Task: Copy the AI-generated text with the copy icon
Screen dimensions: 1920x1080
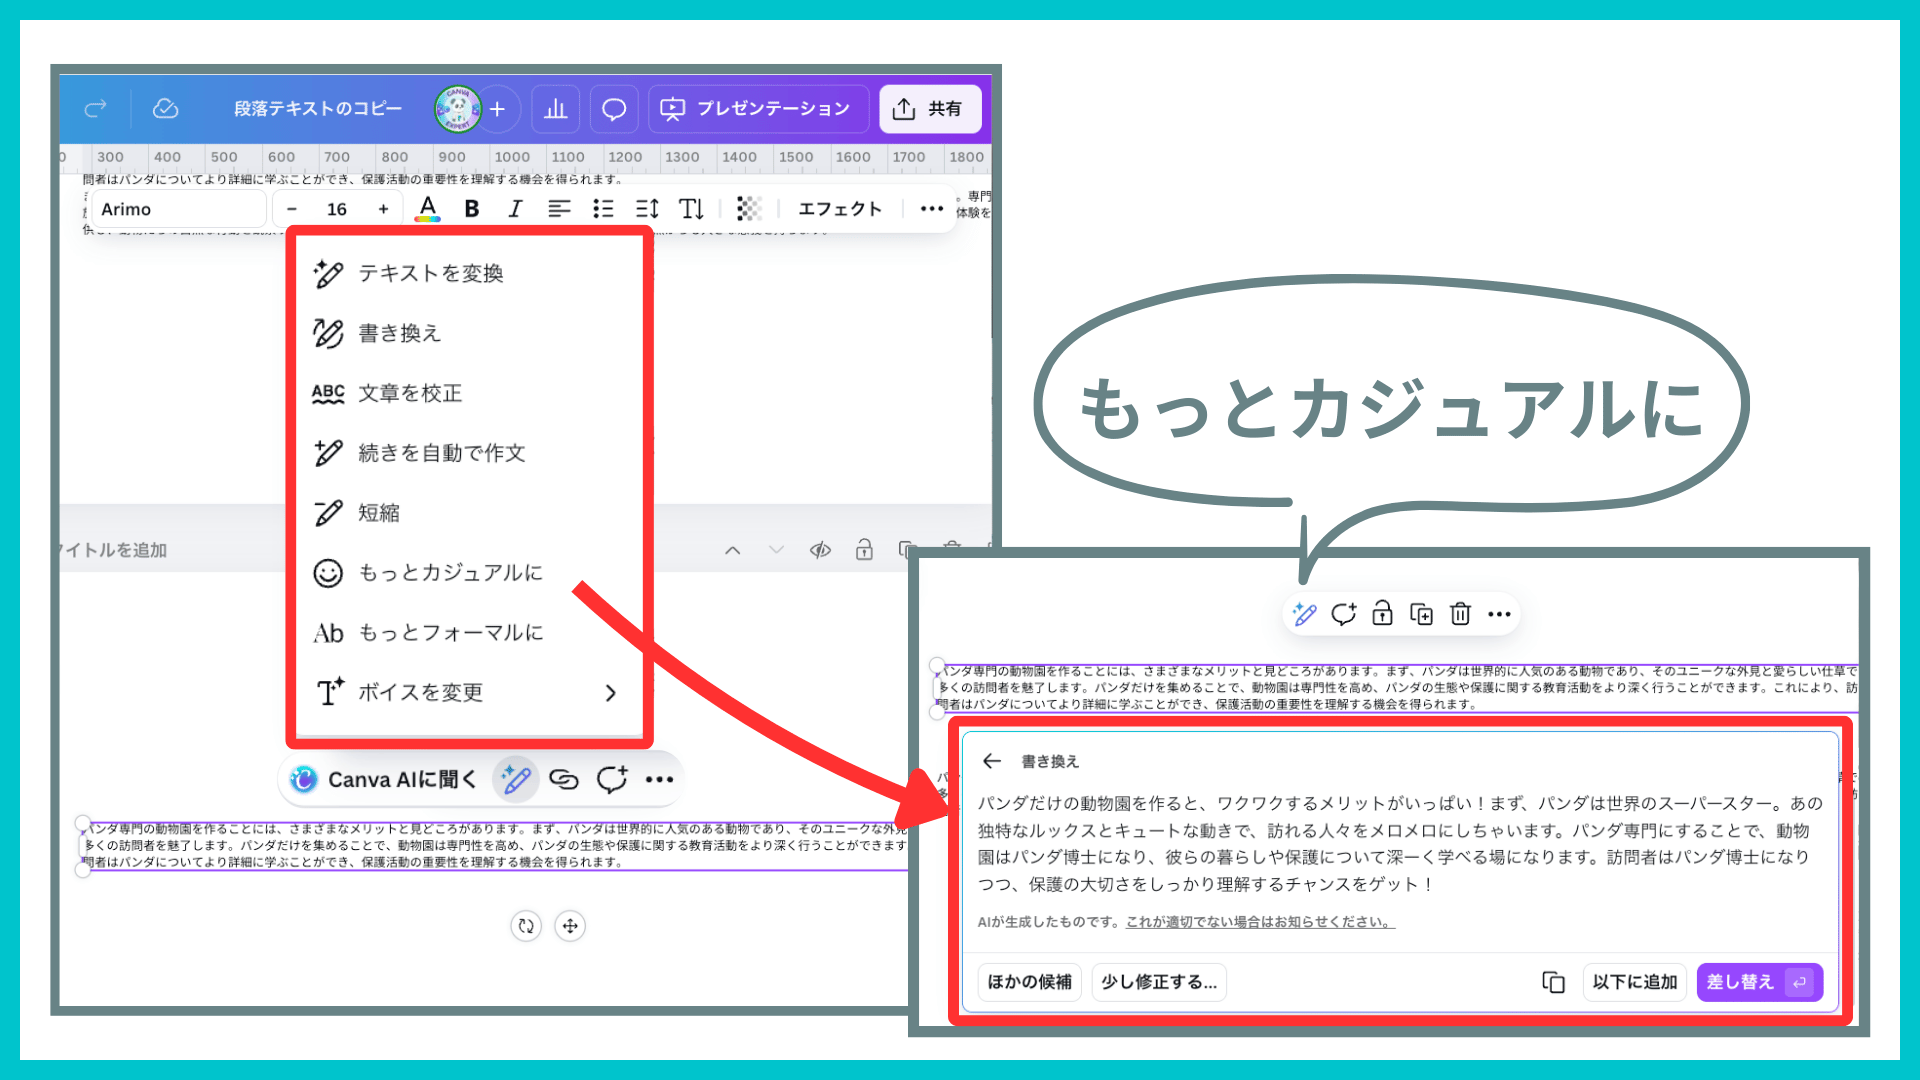Action: click(1553, 982)
